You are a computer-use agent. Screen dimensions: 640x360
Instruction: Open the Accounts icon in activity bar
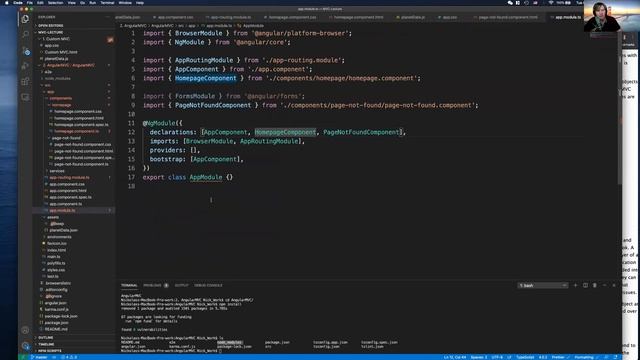point(25,330)
